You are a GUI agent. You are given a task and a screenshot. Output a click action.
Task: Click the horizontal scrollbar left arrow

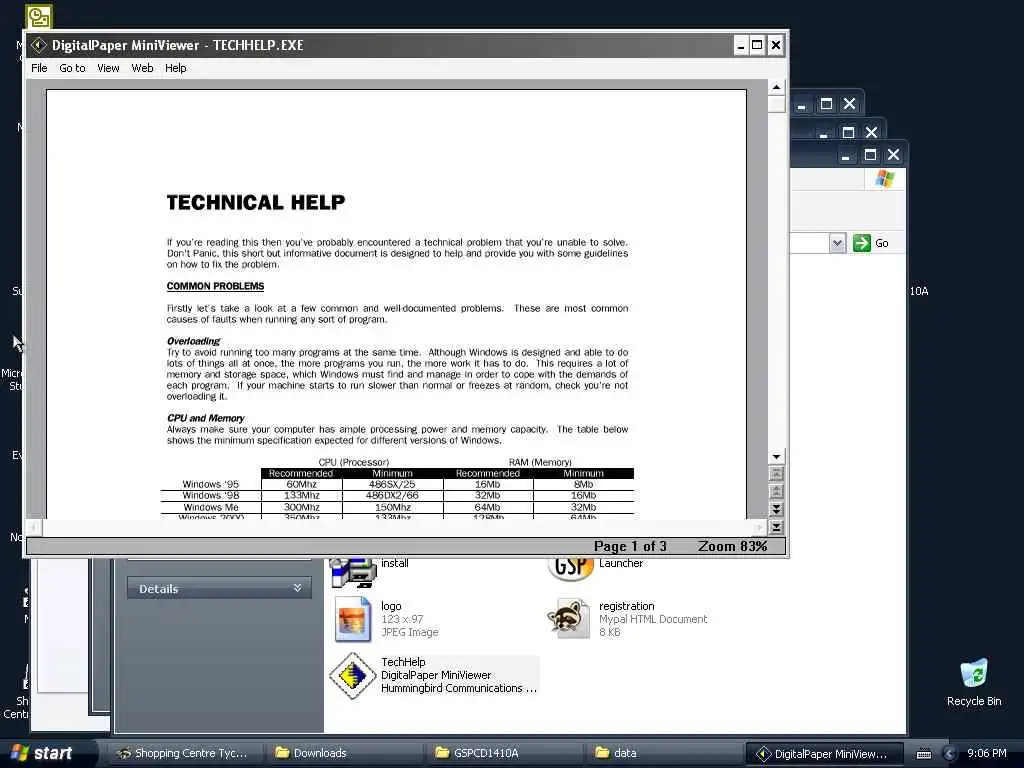point(35,527)
